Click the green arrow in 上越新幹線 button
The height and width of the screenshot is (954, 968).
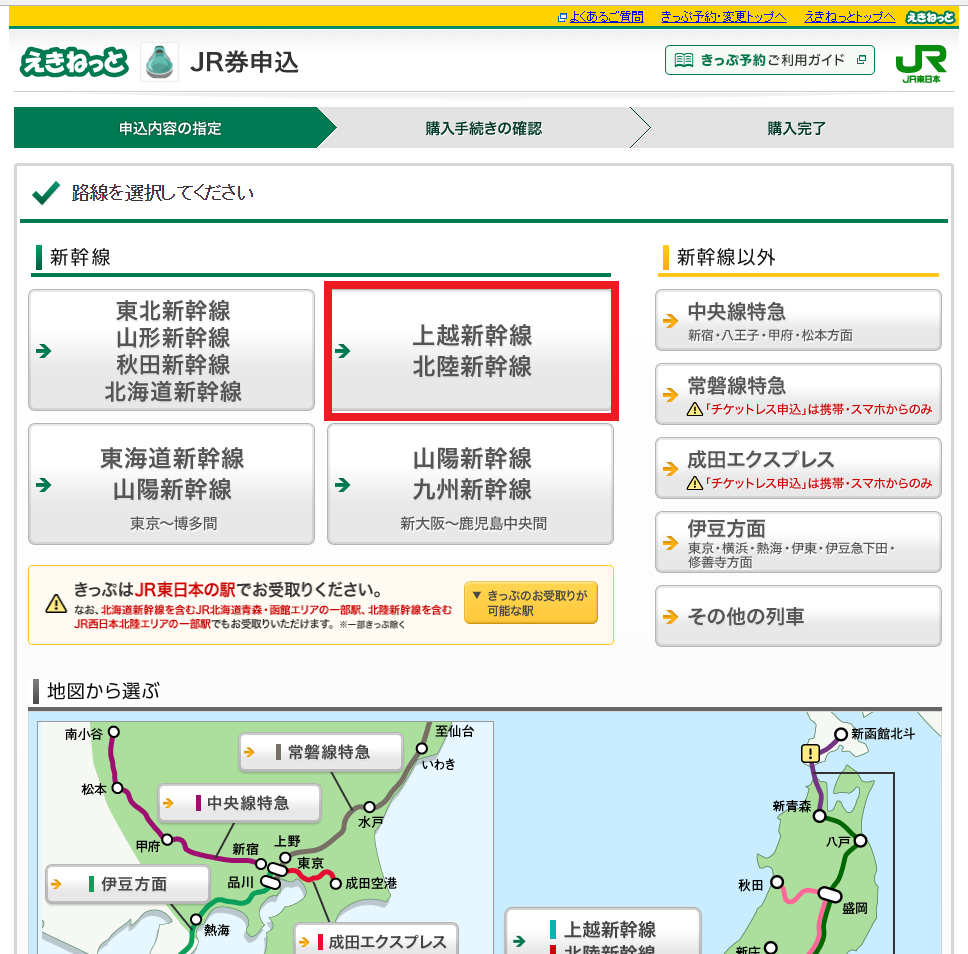tap(343, 351)
